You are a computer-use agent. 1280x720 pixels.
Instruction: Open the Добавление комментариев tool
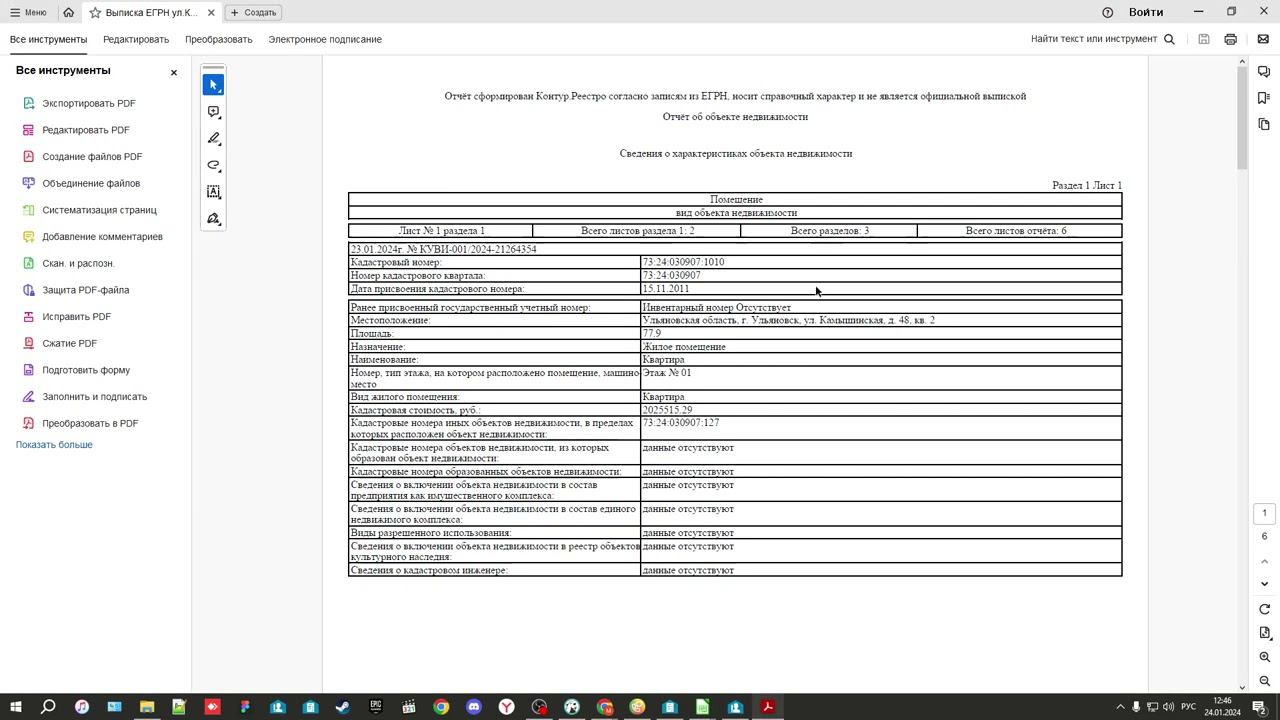coord(102,237)
